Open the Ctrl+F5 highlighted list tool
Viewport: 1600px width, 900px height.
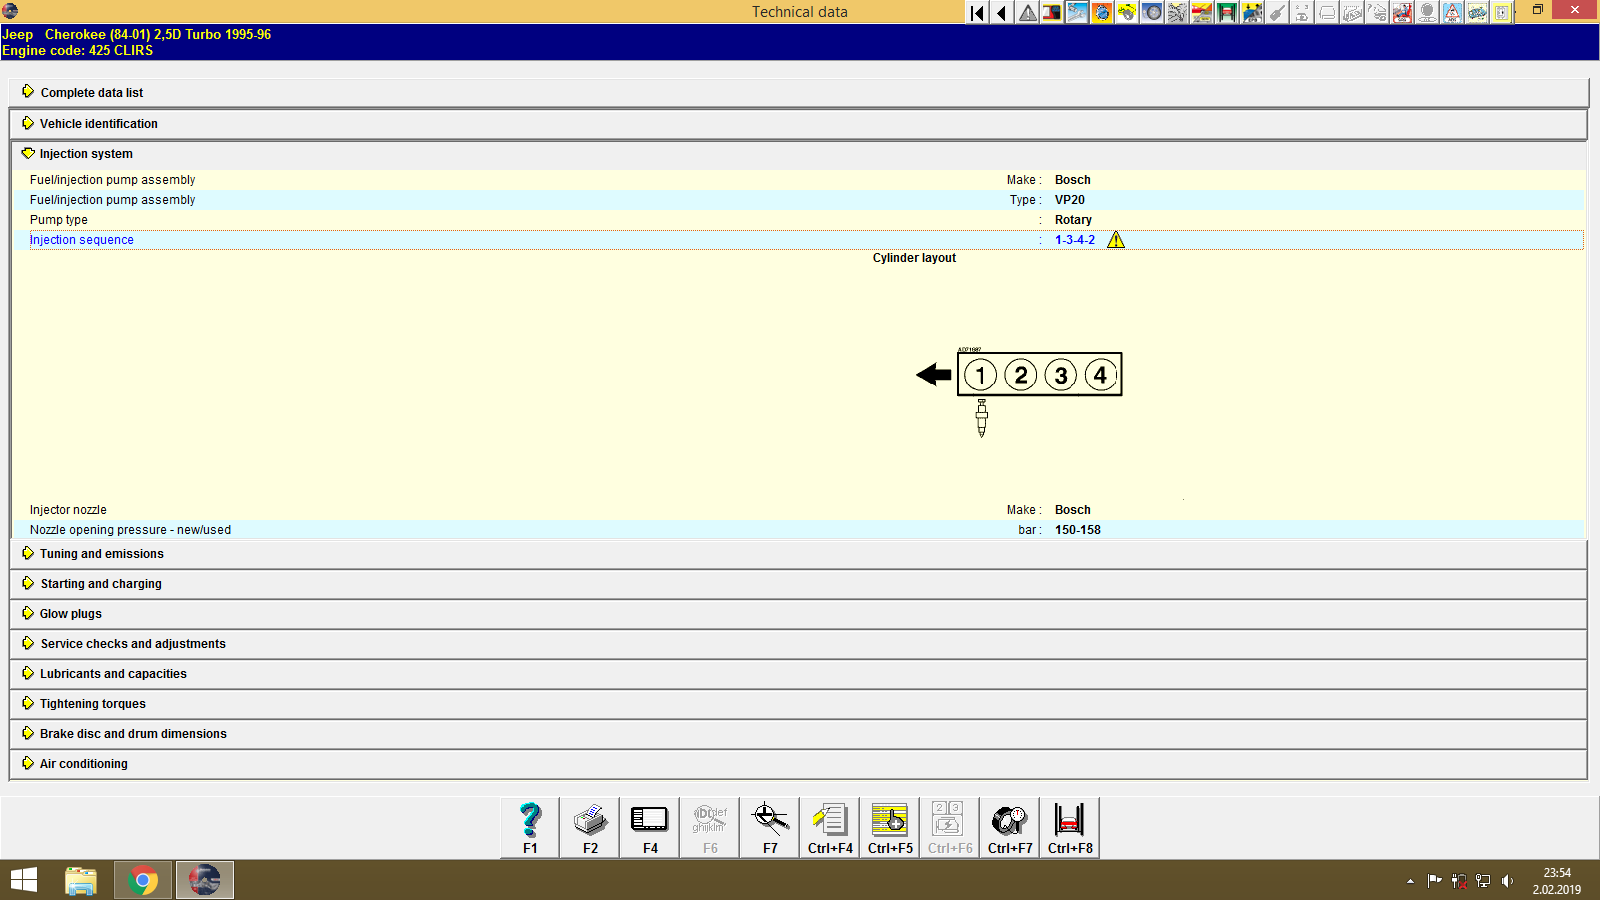(x=889, y=820)
